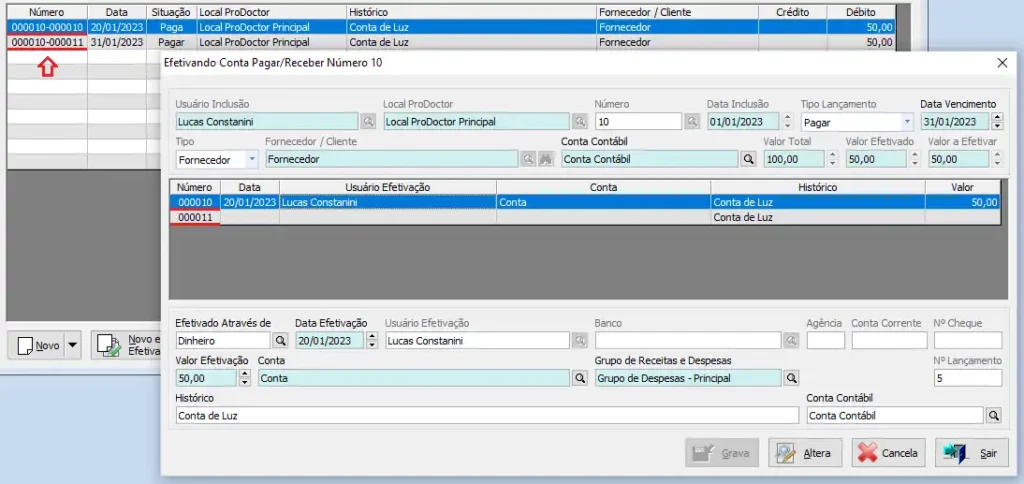Click the Efetivado Através de Dinheiro field
The image size is (1024, 484).
pyautogui.click(x=223, y=340)
